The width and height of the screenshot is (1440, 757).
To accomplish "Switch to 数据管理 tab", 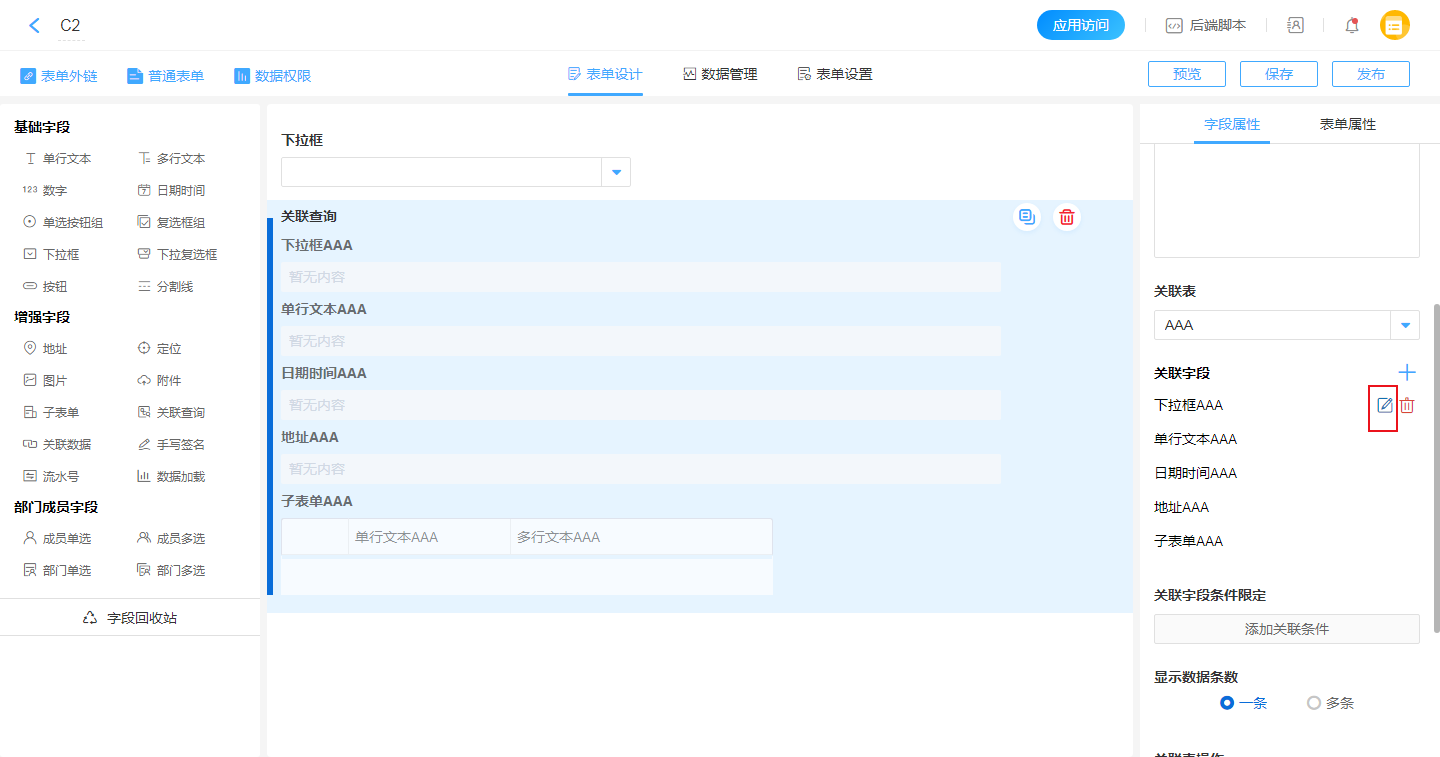I will pos(720,74).
